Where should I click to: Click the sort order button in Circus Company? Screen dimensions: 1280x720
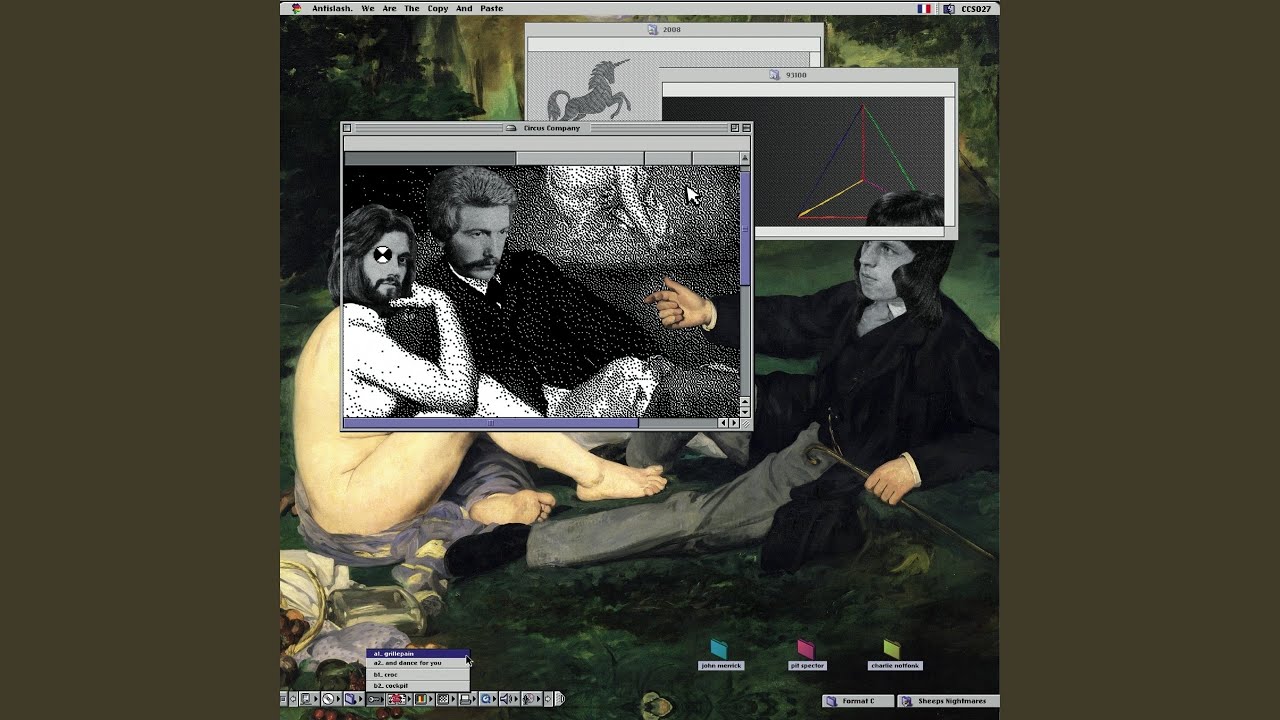tap(744, 158)
